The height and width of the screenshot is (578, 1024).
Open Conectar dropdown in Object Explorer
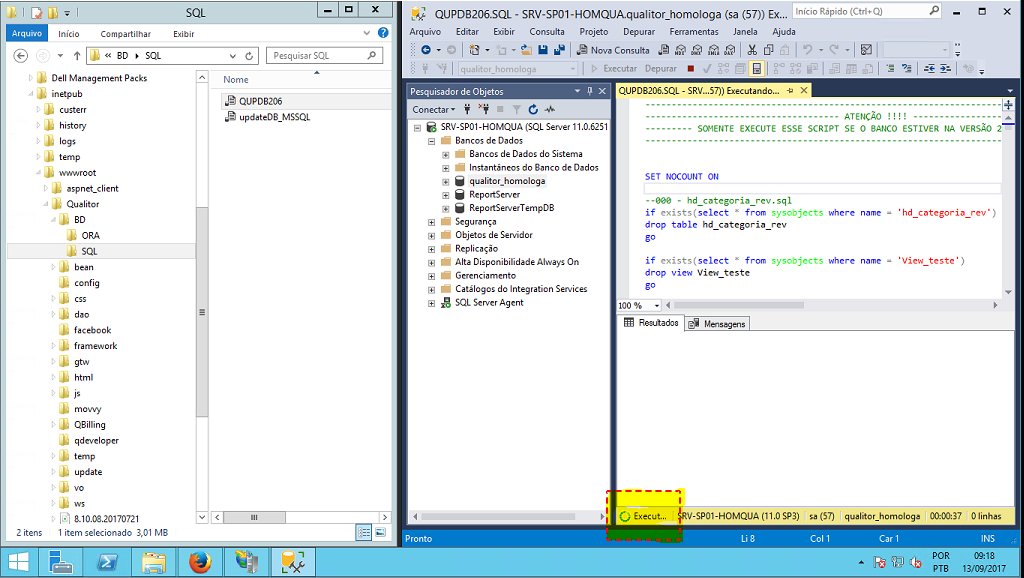(x=434, y=109)
